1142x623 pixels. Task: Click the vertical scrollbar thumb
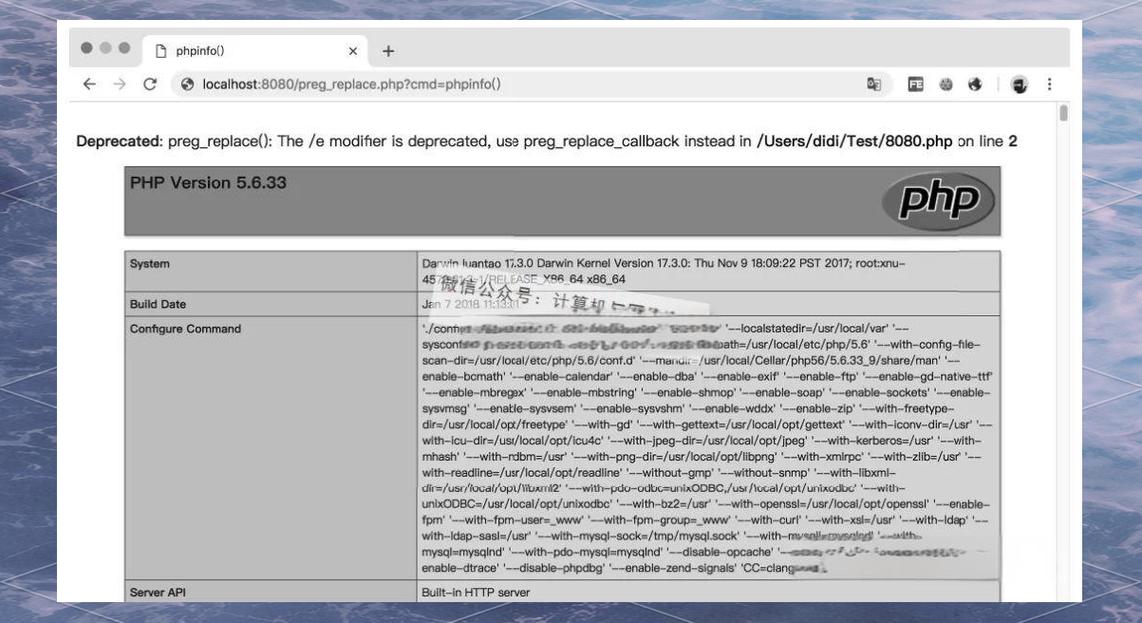point(1063,113)
